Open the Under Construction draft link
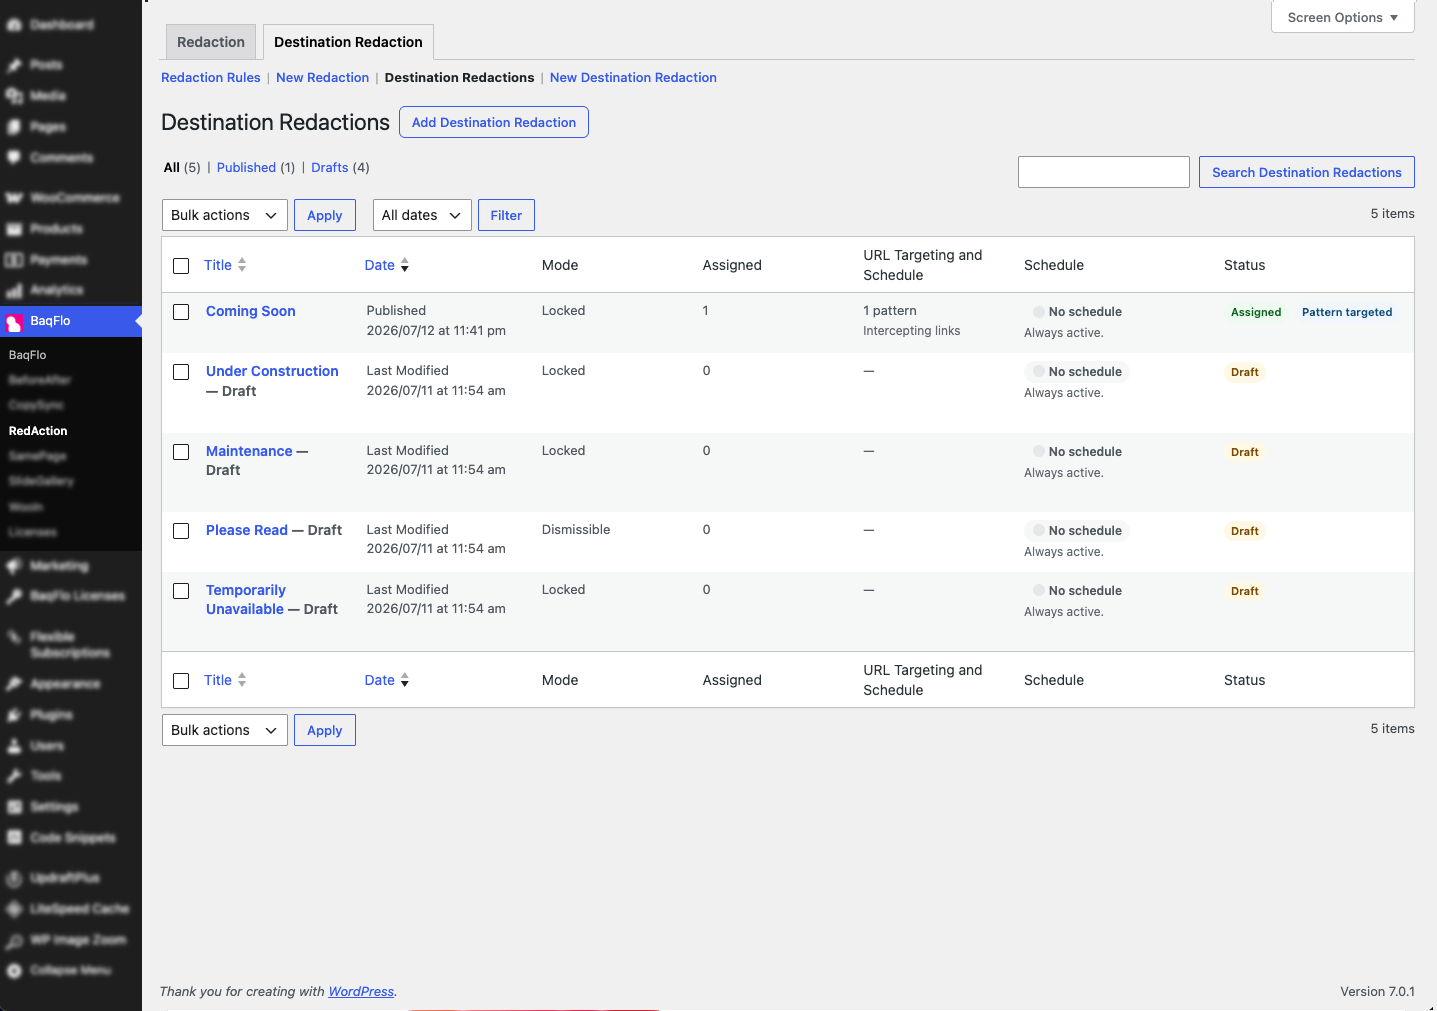1437x1011 pixels. [x=272, y=371]
